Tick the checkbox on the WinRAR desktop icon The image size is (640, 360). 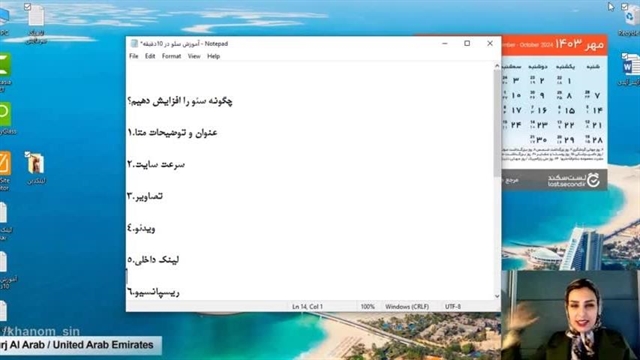27,154
